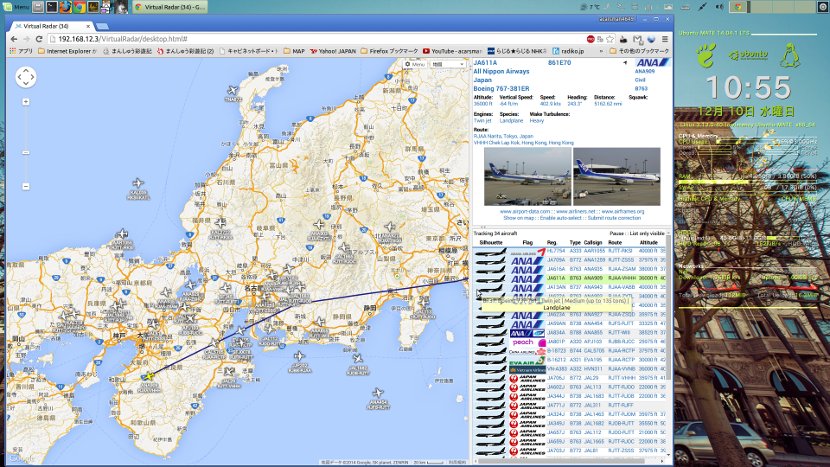
Task: Open the Yahoo! JAPAN bookmark
Action: [333, 51]
